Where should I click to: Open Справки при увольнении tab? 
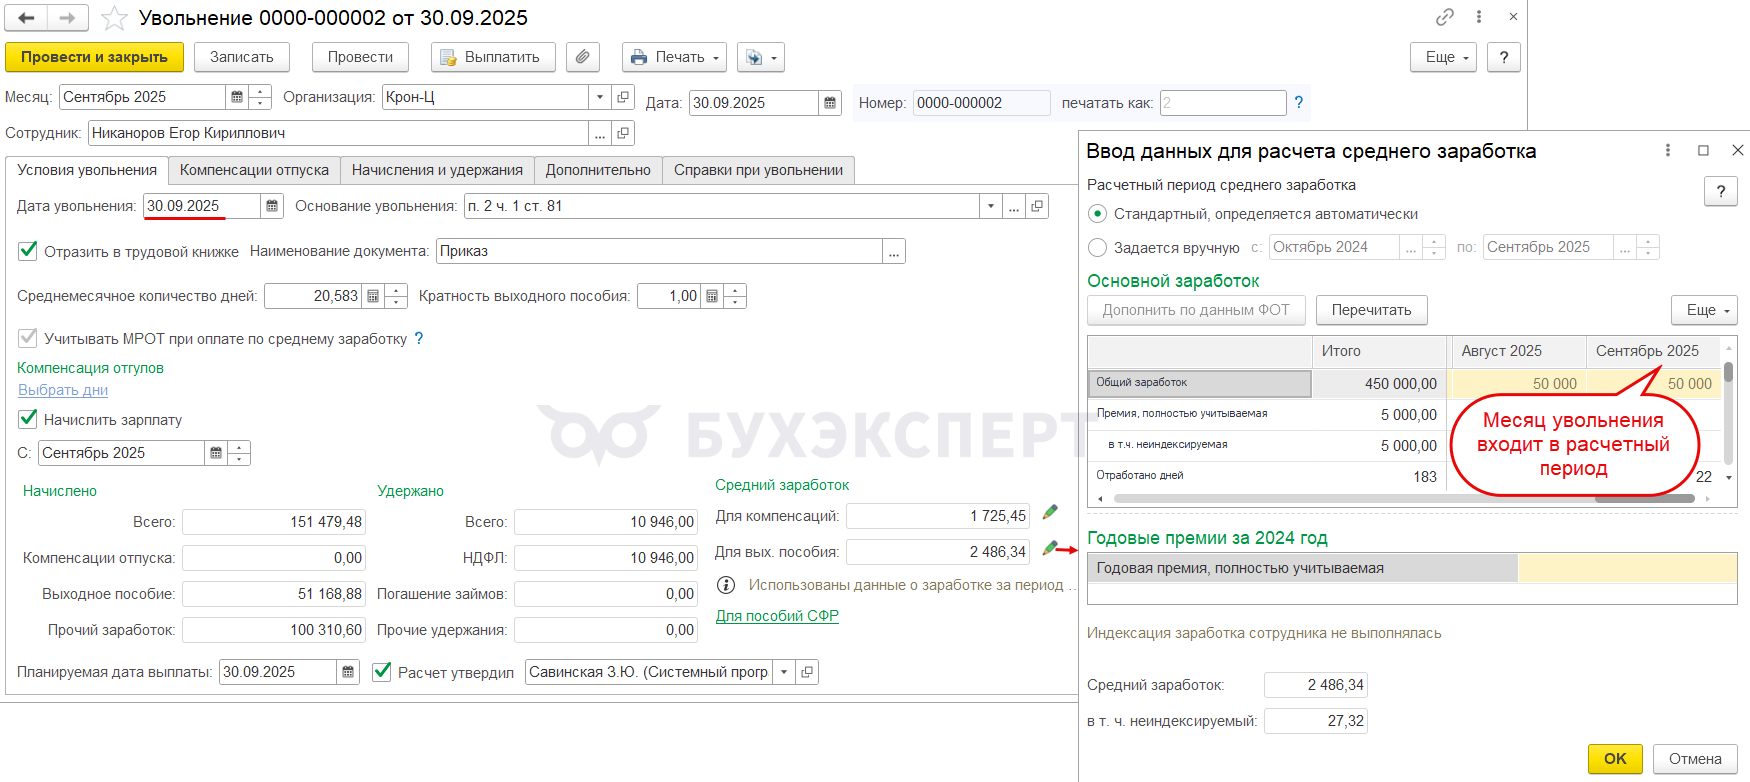click(x=758, y=170)
